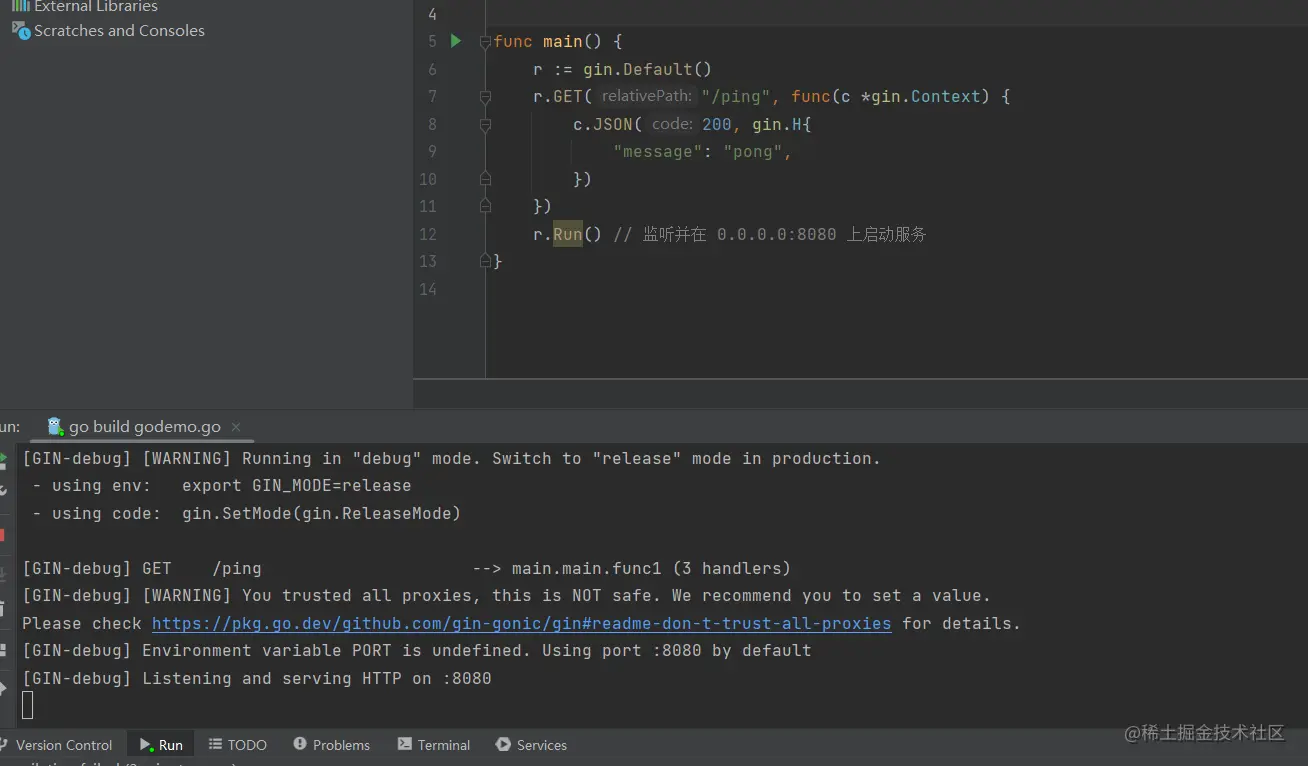
Task: Show the Problems tool window
Action: 331,745
